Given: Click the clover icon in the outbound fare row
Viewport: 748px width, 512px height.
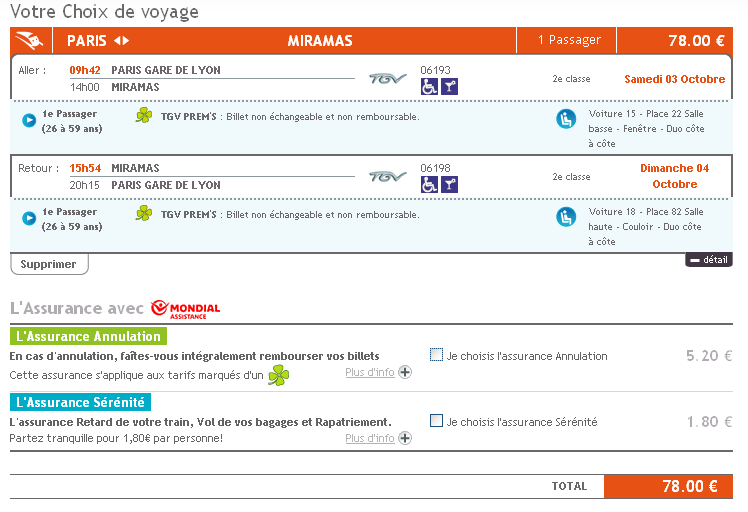Looking at the screenshot, I should click(x=144, y=116).
